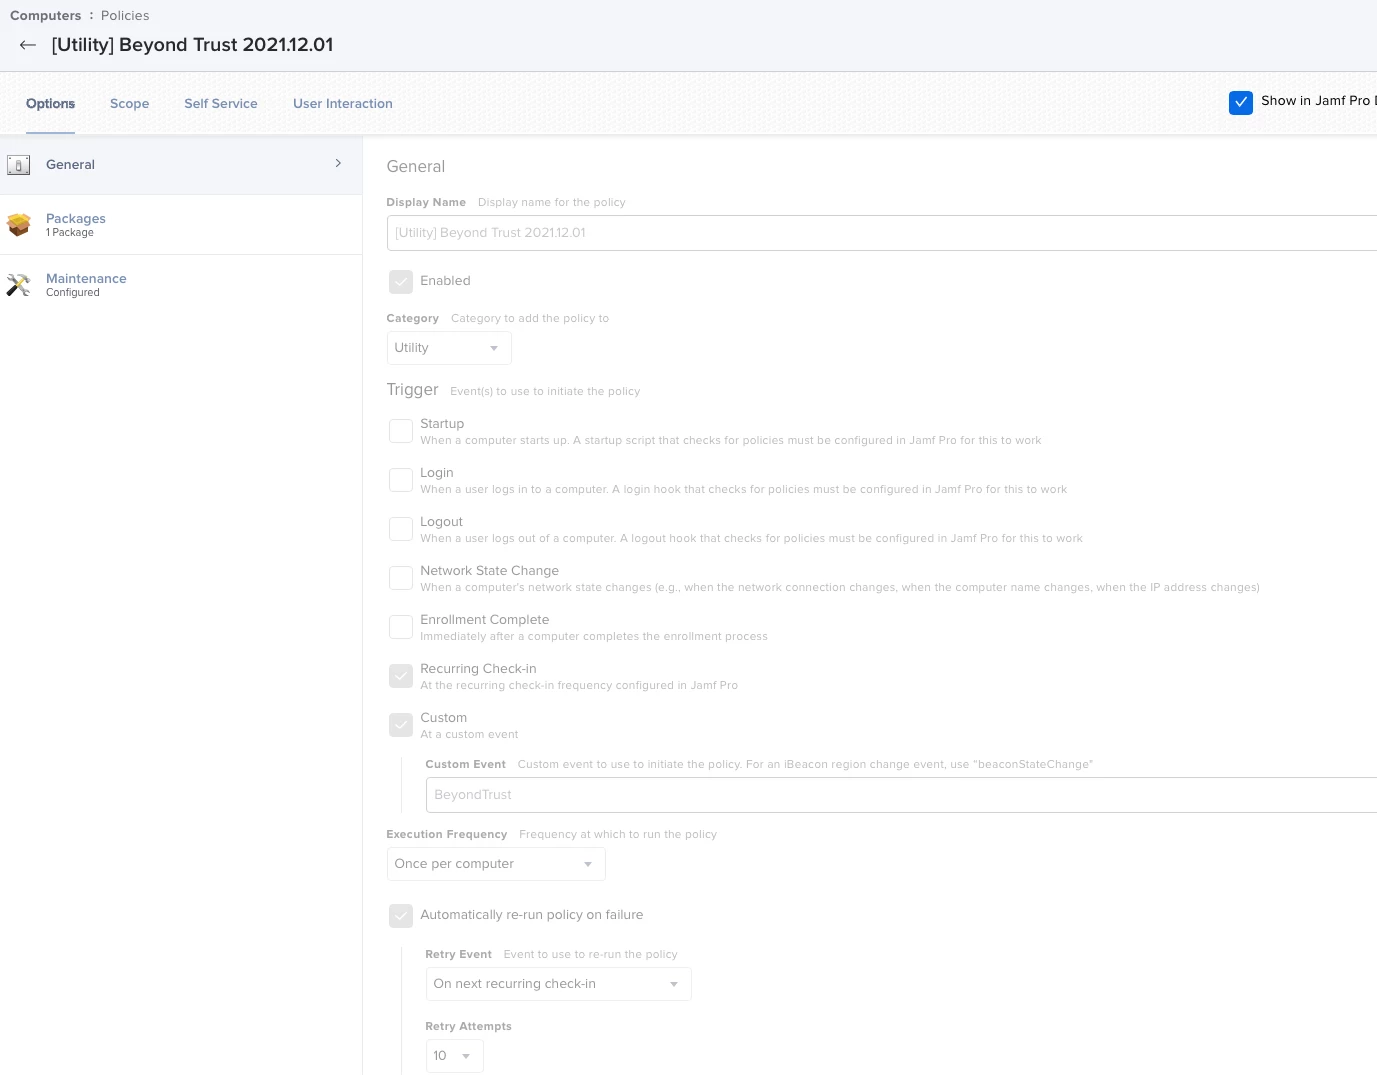Click the back arrow beside policy title

pyautogui.click(x=28, y=45)
